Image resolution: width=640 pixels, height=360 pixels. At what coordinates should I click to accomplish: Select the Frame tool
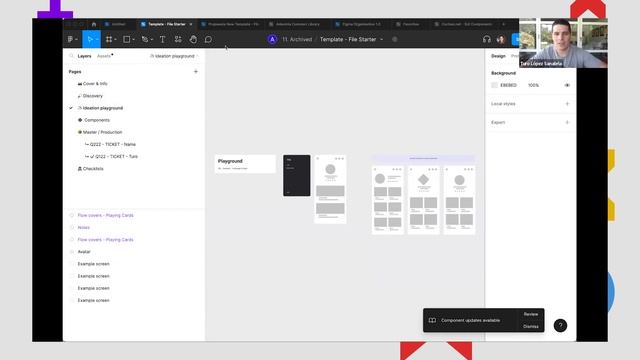click(x=109, y=39)
